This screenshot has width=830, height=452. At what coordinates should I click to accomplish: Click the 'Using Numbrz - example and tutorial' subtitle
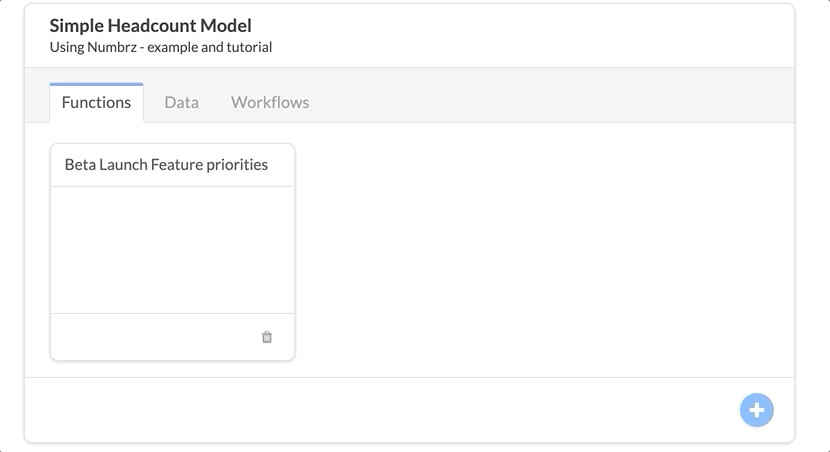pyautogui.click(x=161, y=47)
